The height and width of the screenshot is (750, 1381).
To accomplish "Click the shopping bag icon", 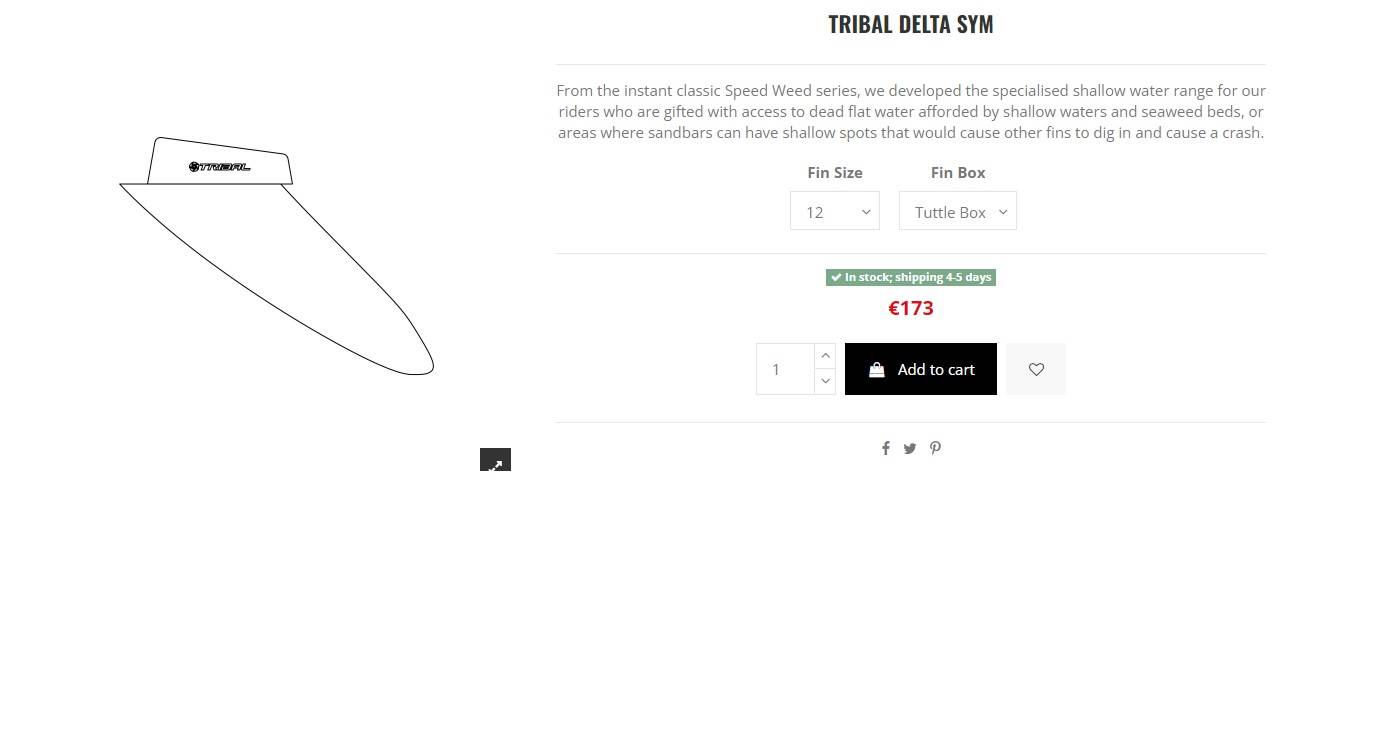I will point(877,370).
